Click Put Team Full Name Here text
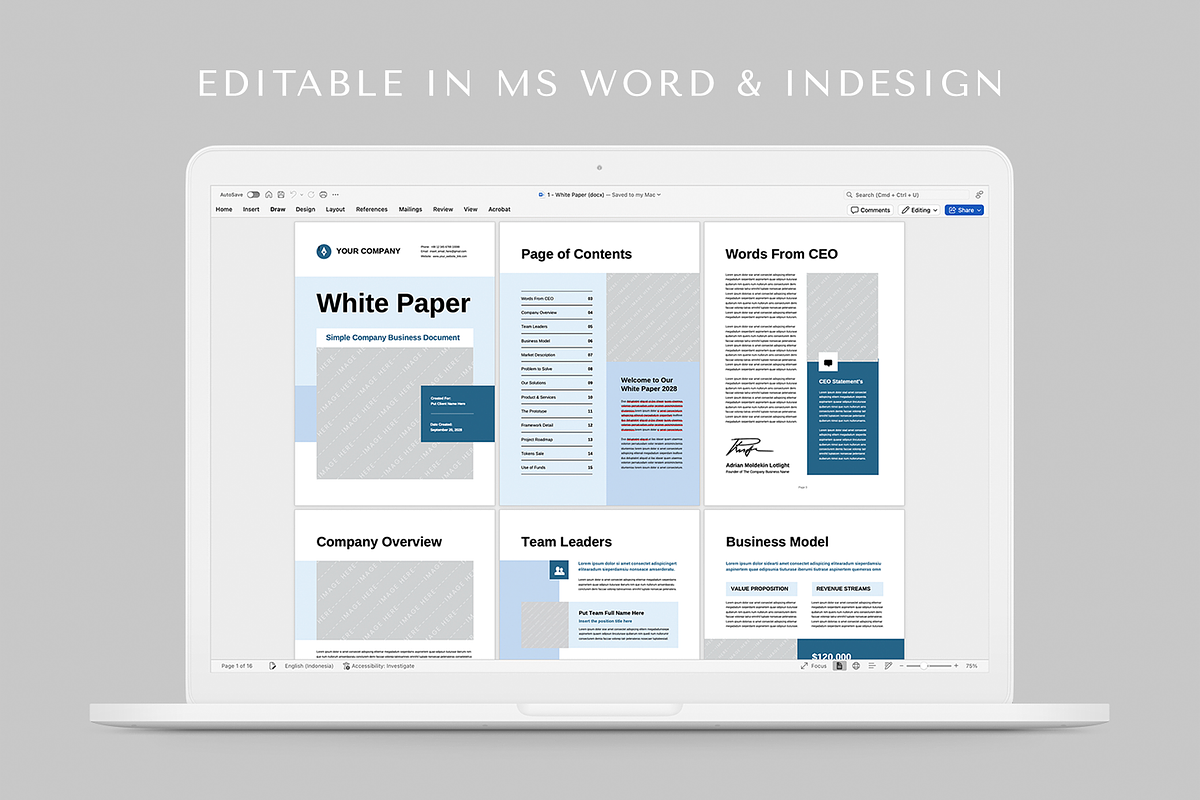 coord(611,613)
